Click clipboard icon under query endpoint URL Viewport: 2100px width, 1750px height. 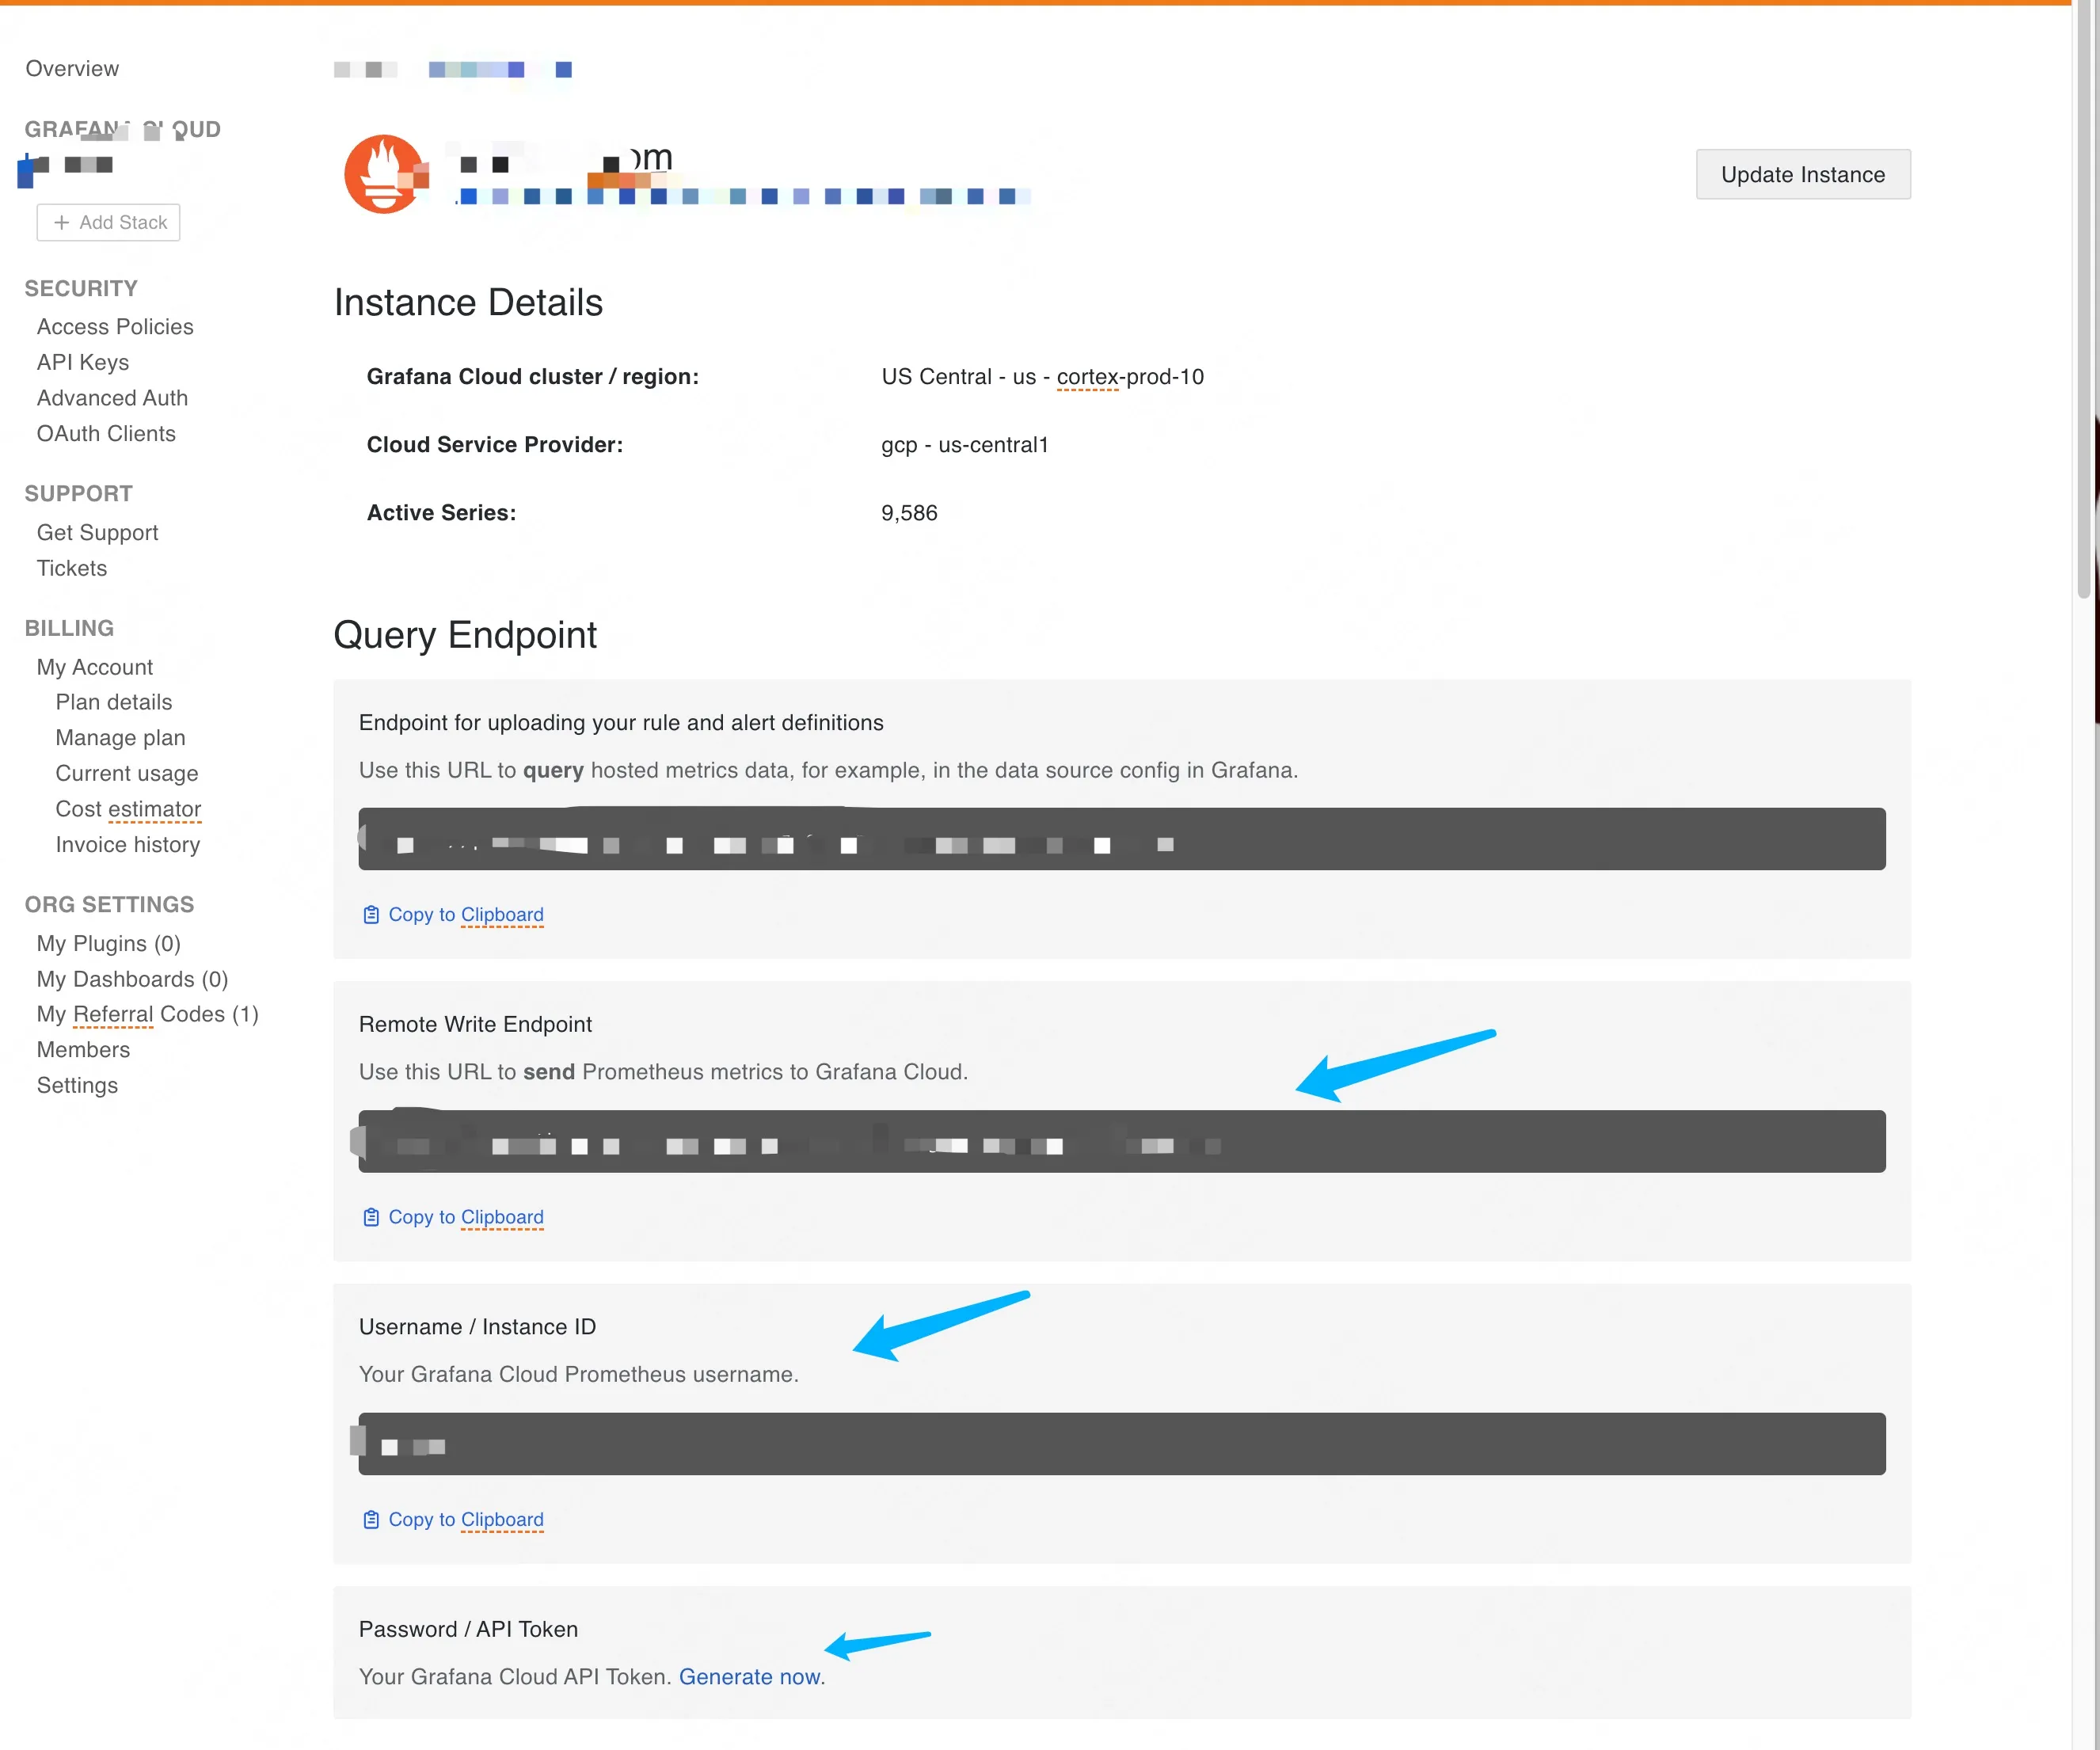(371, 914)
